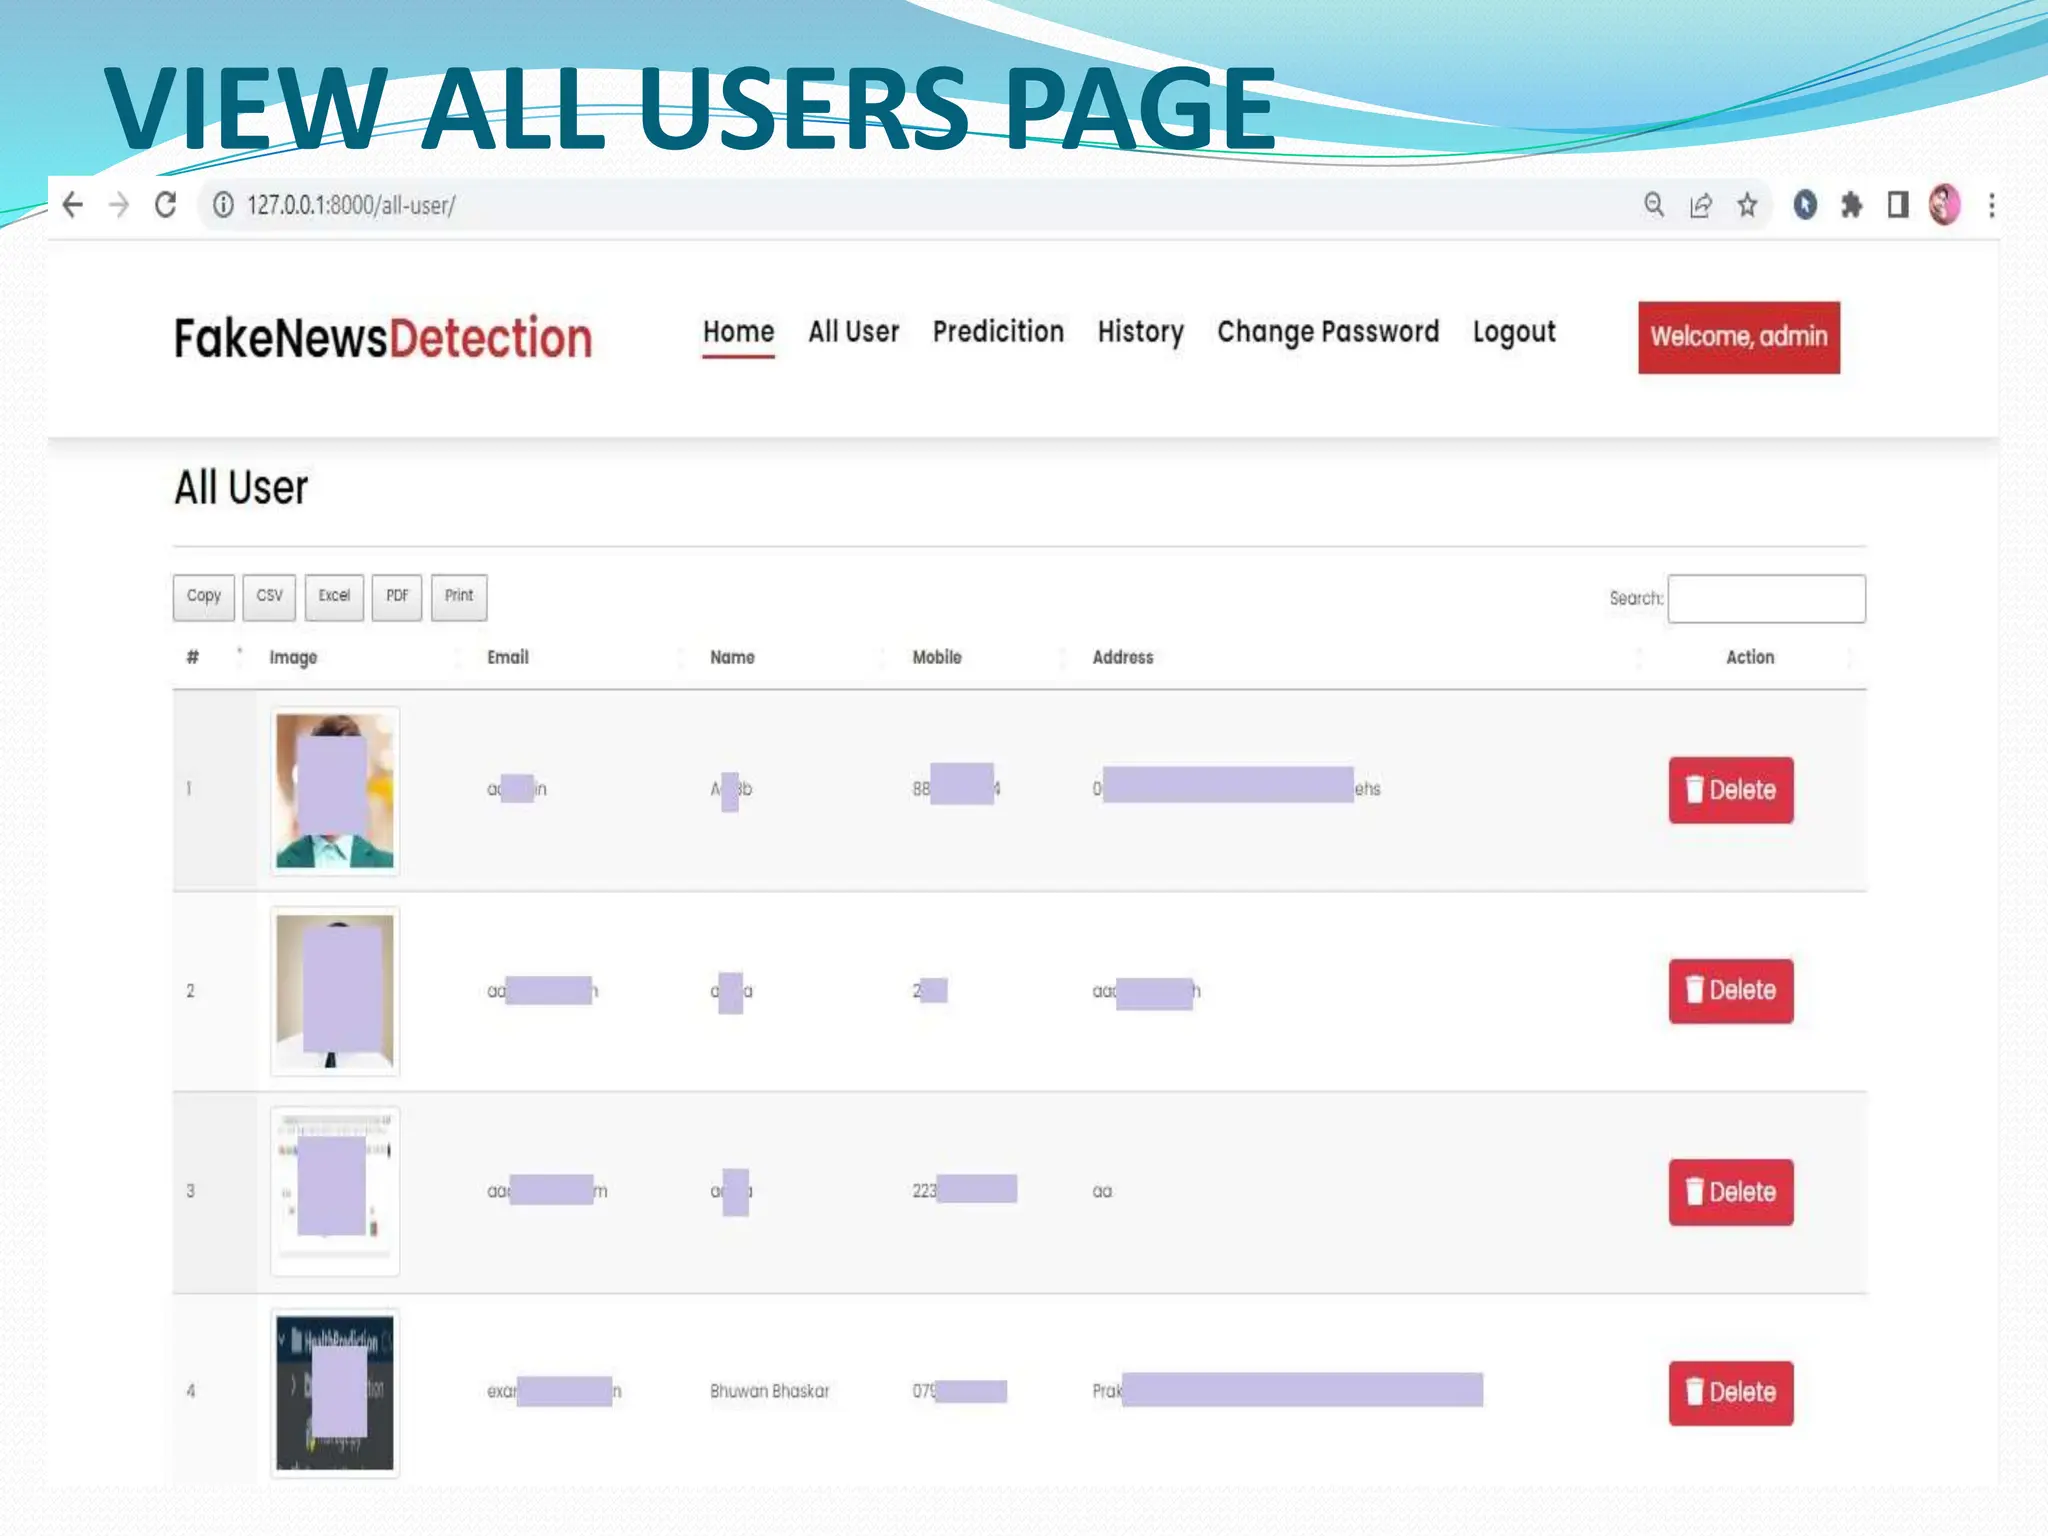This screenshot has height=1536, width=2048.
Task: Click the site info icon in address bar
Action: point(223,205)
